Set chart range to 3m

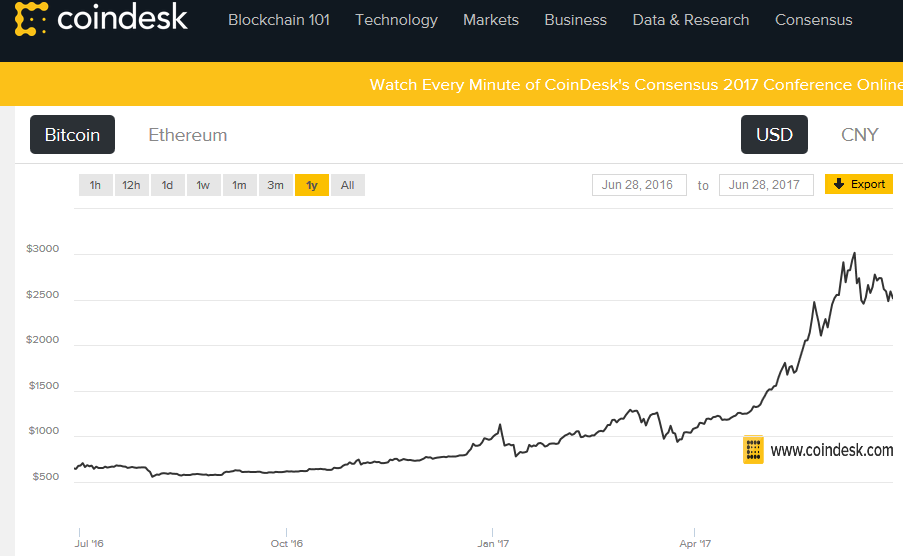coord(275,185)
